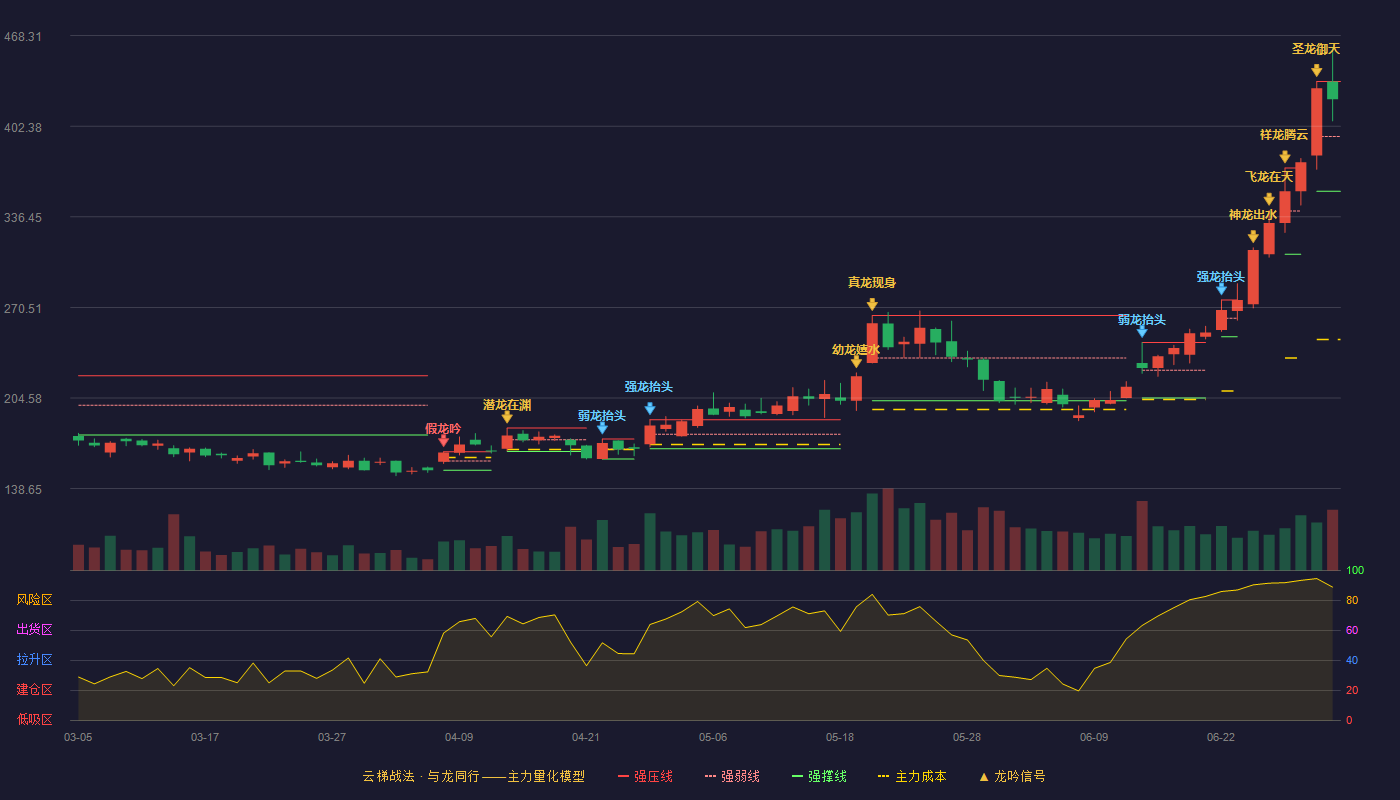Toggle the 强撑线 legend series
This screenshot has width=1400, height=800.
pyautogui.click(x=819, y=776)
